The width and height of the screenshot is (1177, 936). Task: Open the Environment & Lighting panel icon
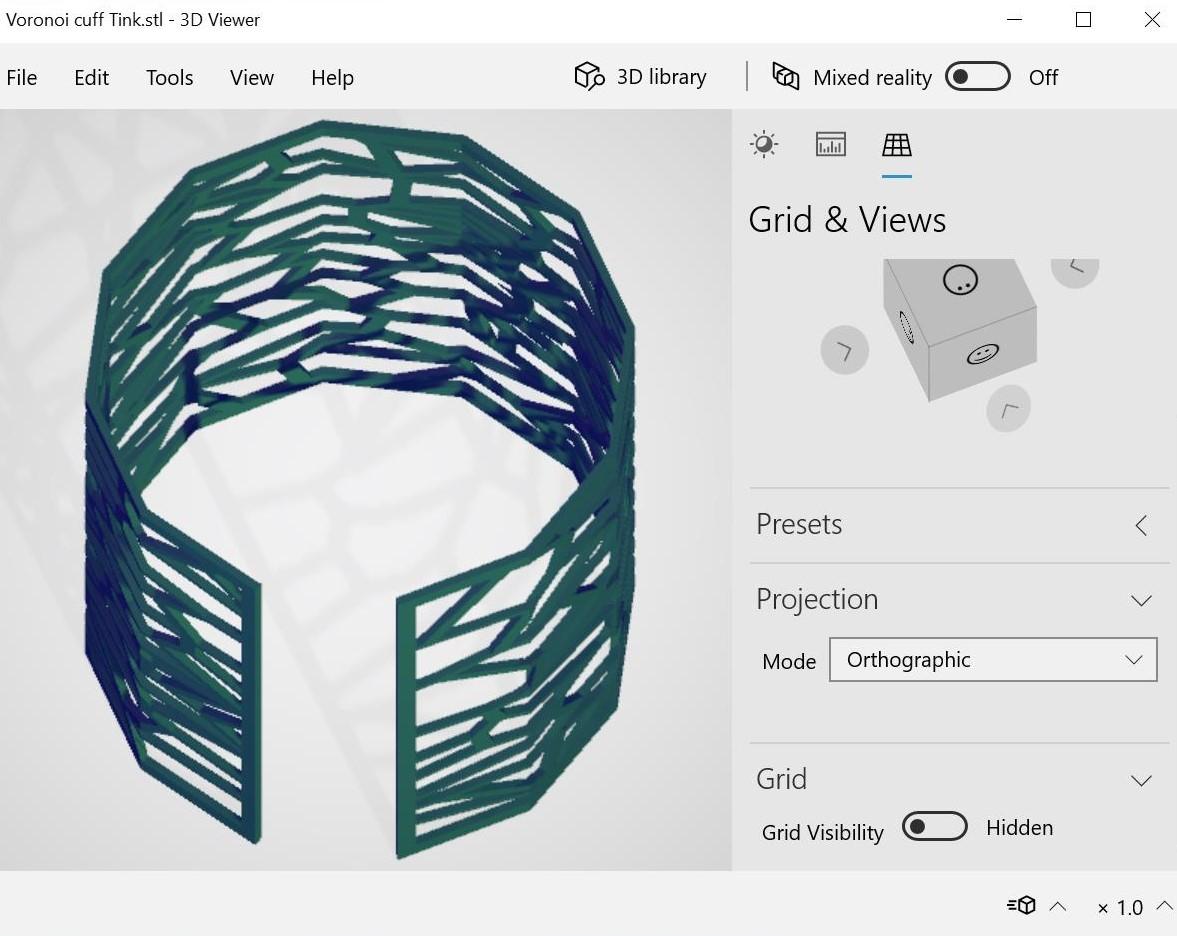pos(763,144)
